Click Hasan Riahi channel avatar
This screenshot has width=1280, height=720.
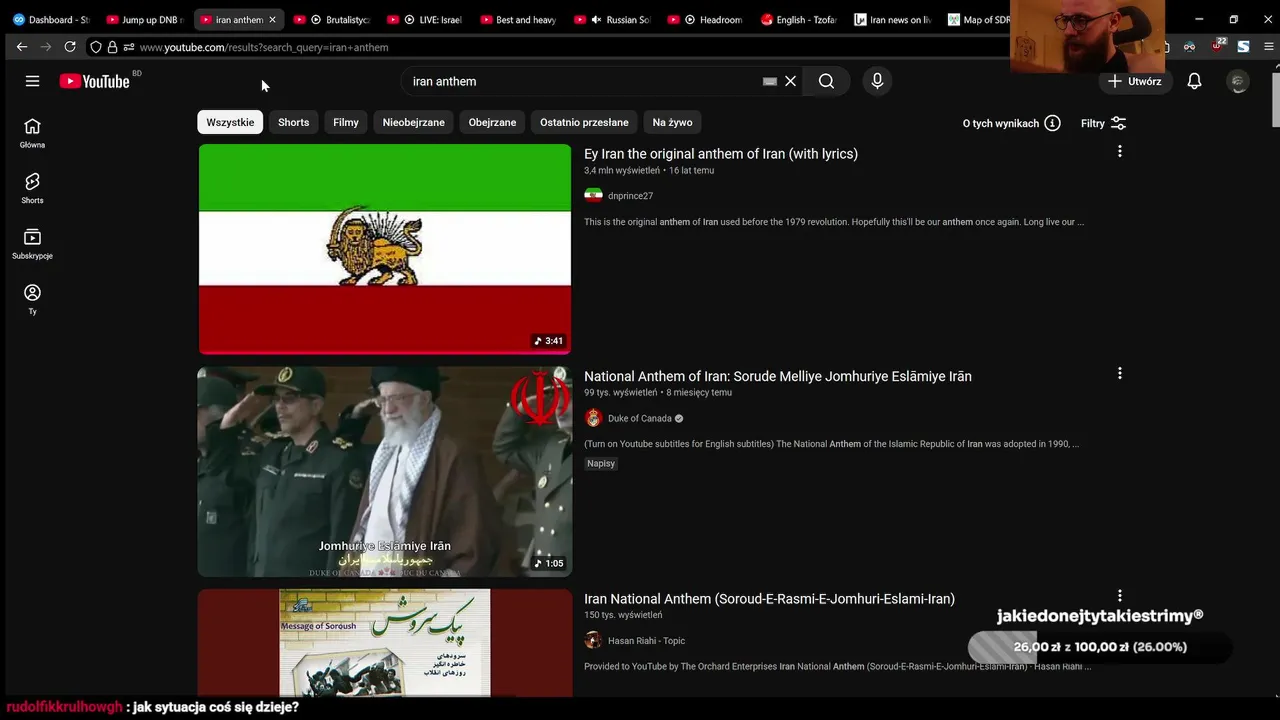593,640
